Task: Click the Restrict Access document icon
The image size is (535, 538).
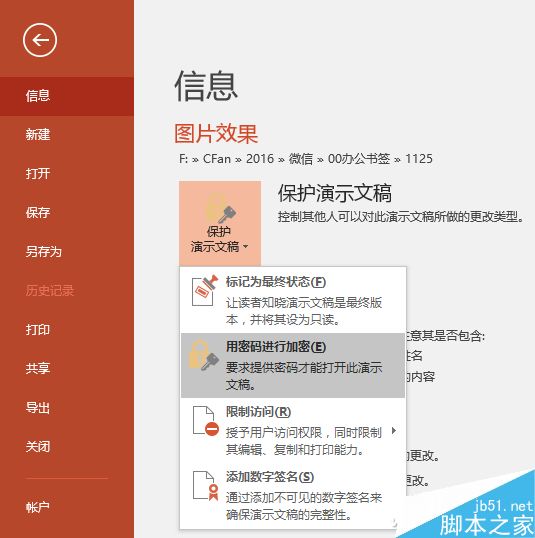Action: point(206,421)
